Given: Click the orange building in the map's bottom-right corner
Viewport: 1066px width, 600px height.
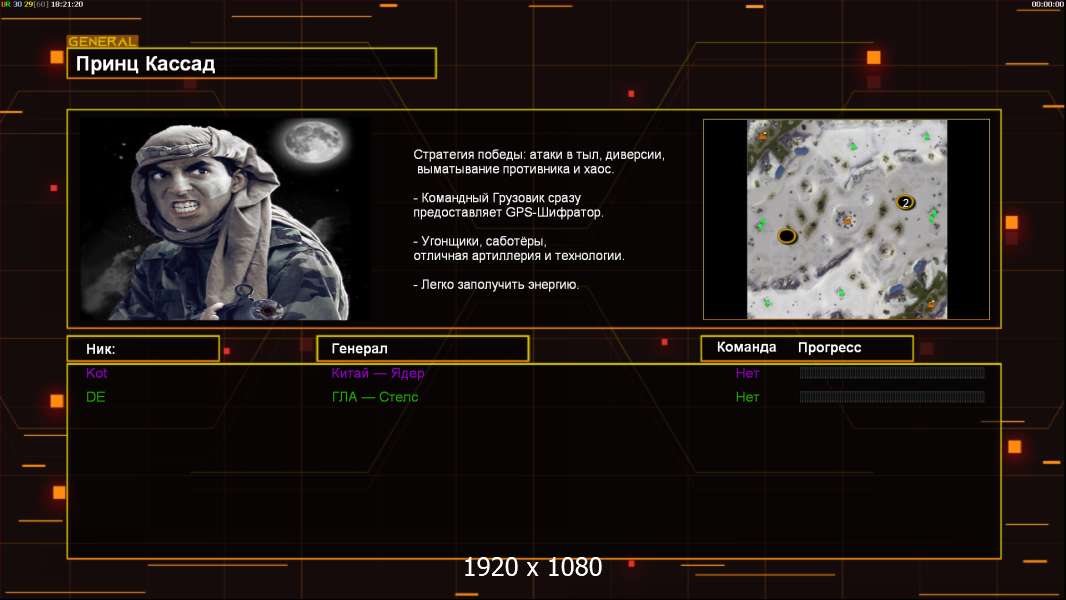Looking at the screenshot, I should click(932, 303).
